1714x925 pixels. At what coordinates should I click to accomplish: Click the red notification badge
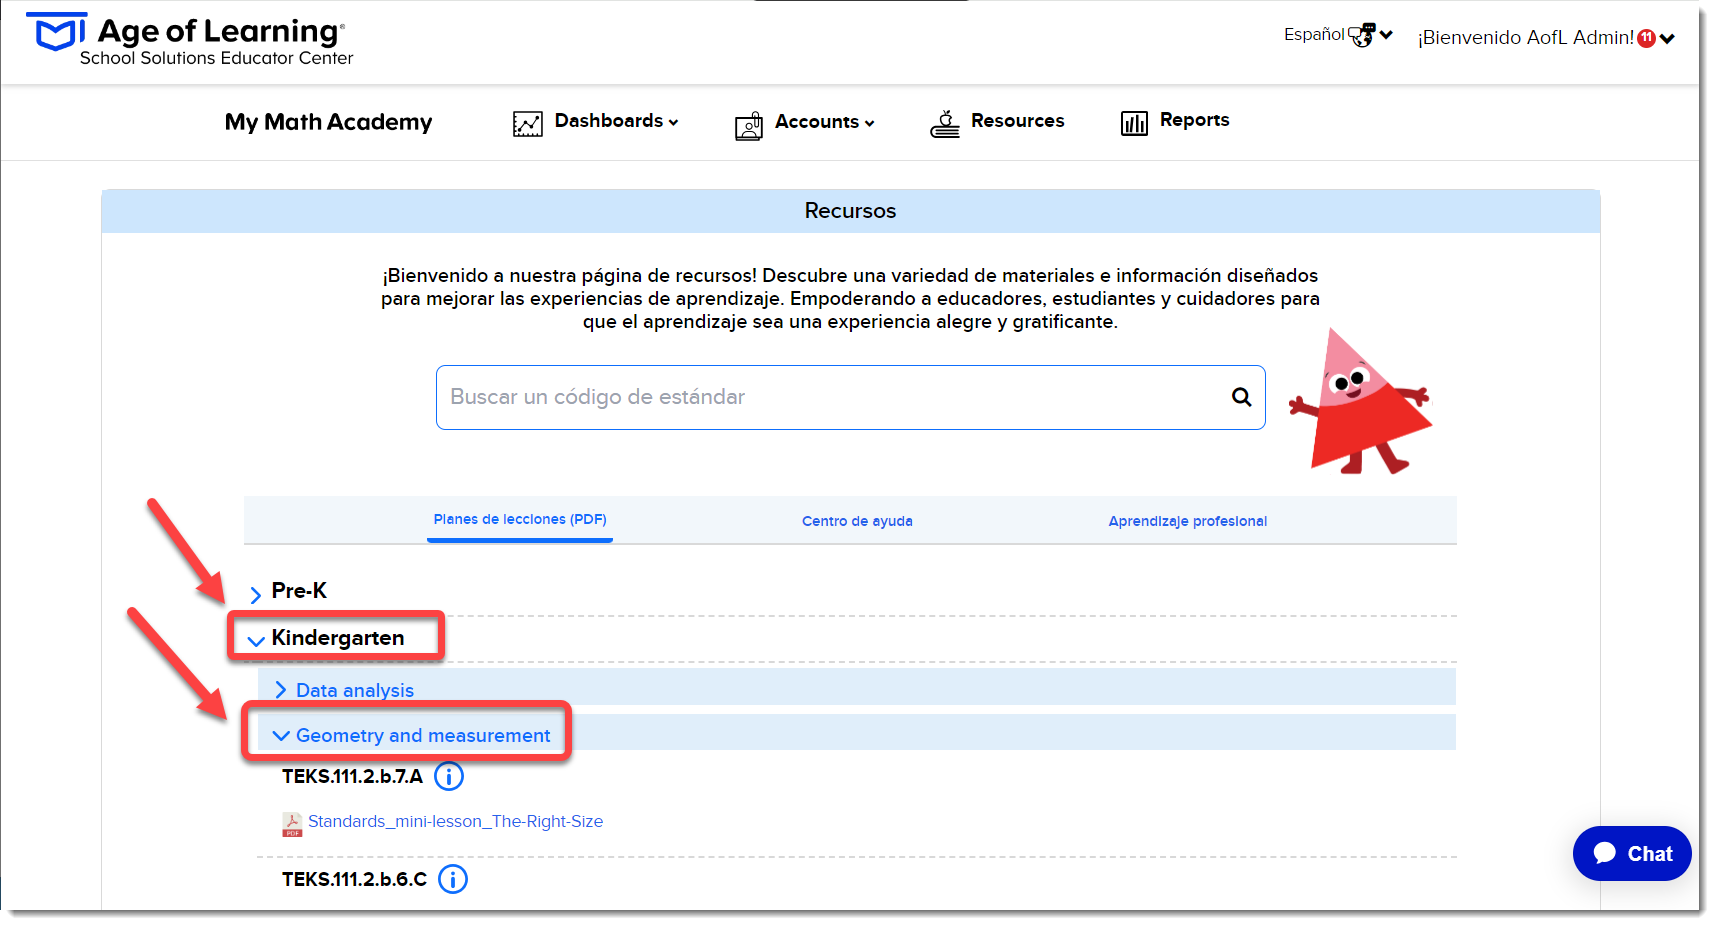pyautogui.click(x=1646, y=38)
